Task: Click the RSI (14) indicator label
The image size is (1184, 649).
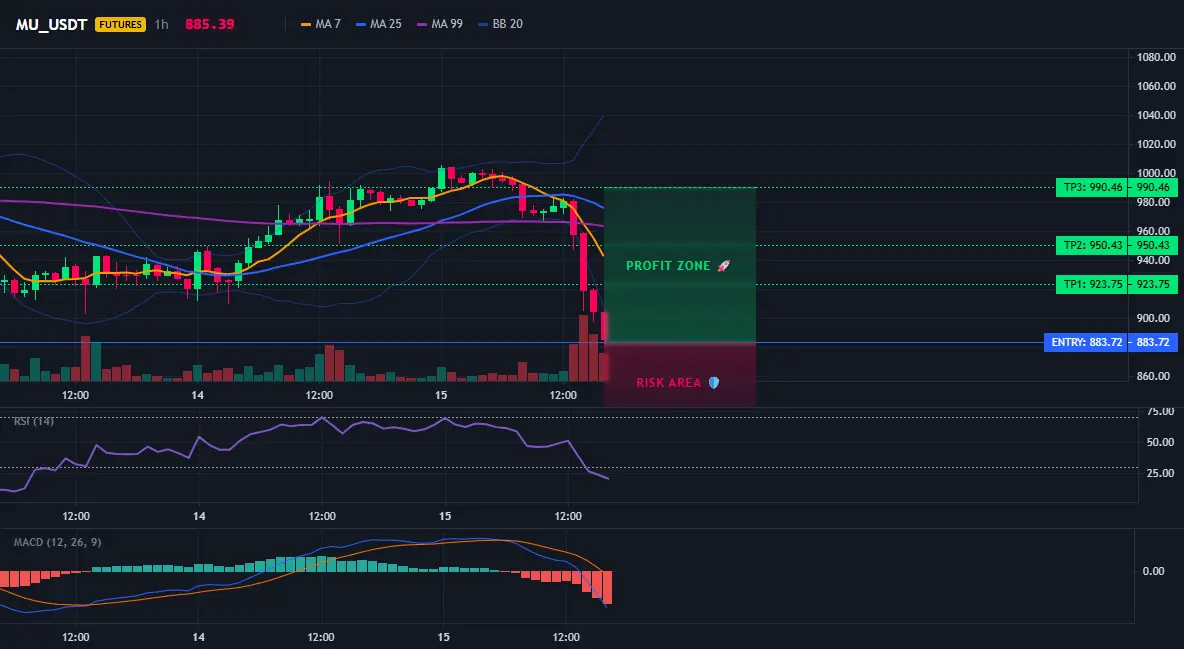Action: [34, 421]
